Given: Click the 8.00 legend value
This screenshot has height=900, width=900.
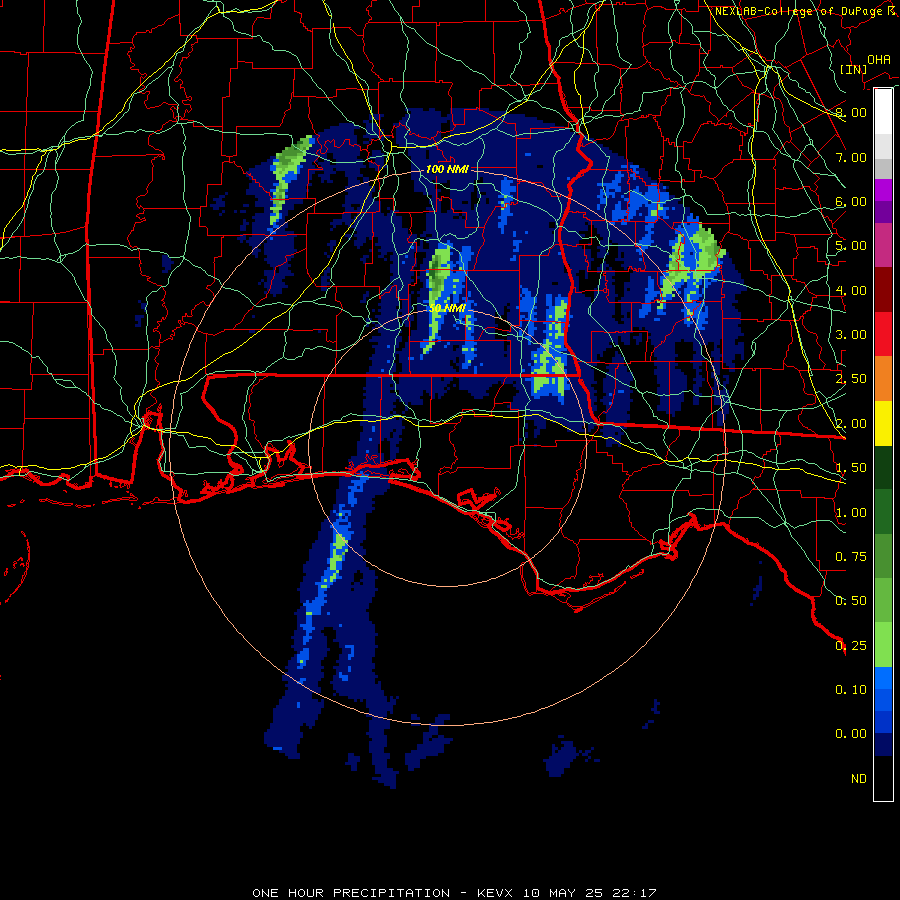Looking at the screenshot, I should pos(851,112).
